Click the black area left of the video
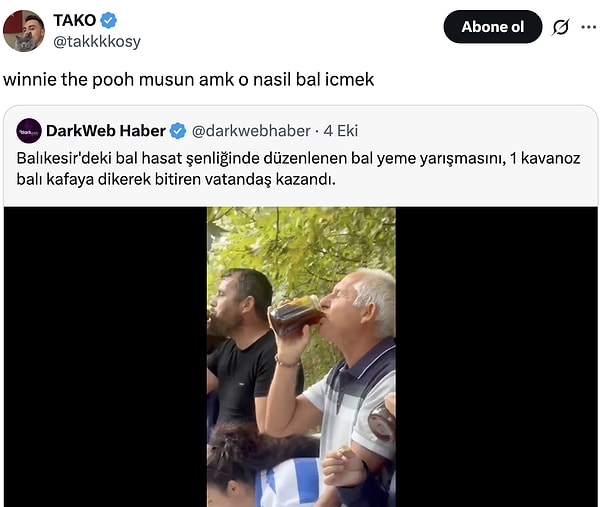 (105, 357)
